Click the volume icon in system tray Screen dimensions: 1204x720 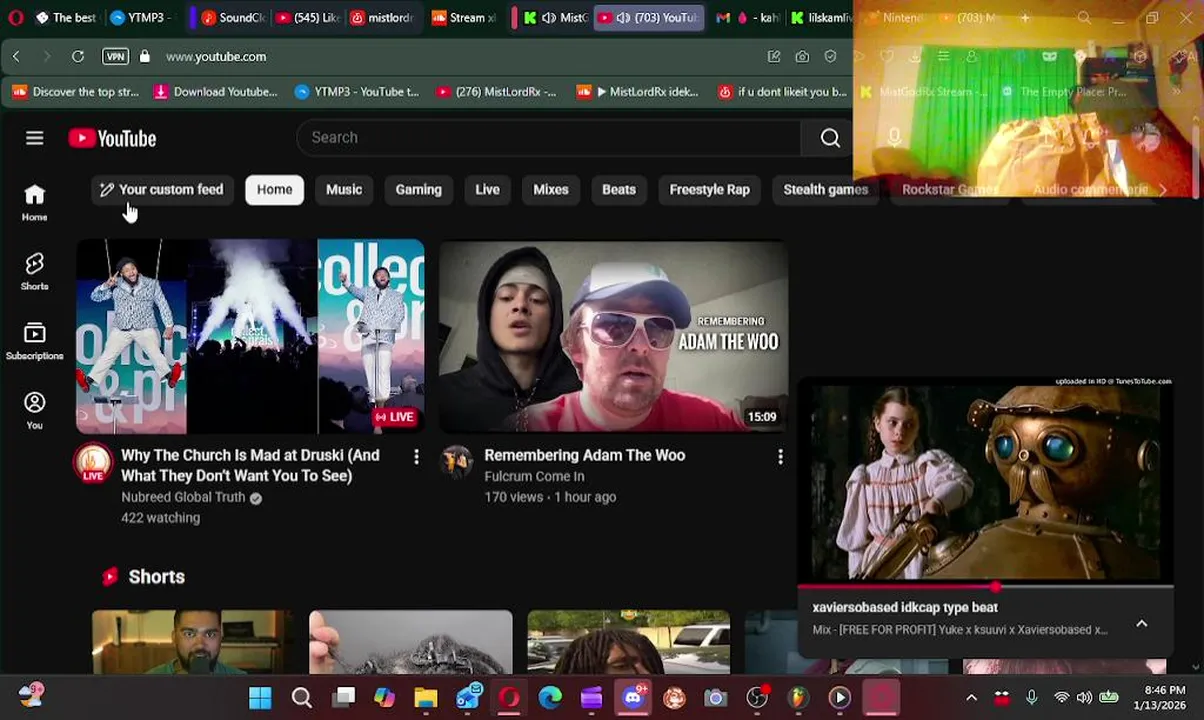[x=1084, y=697]
